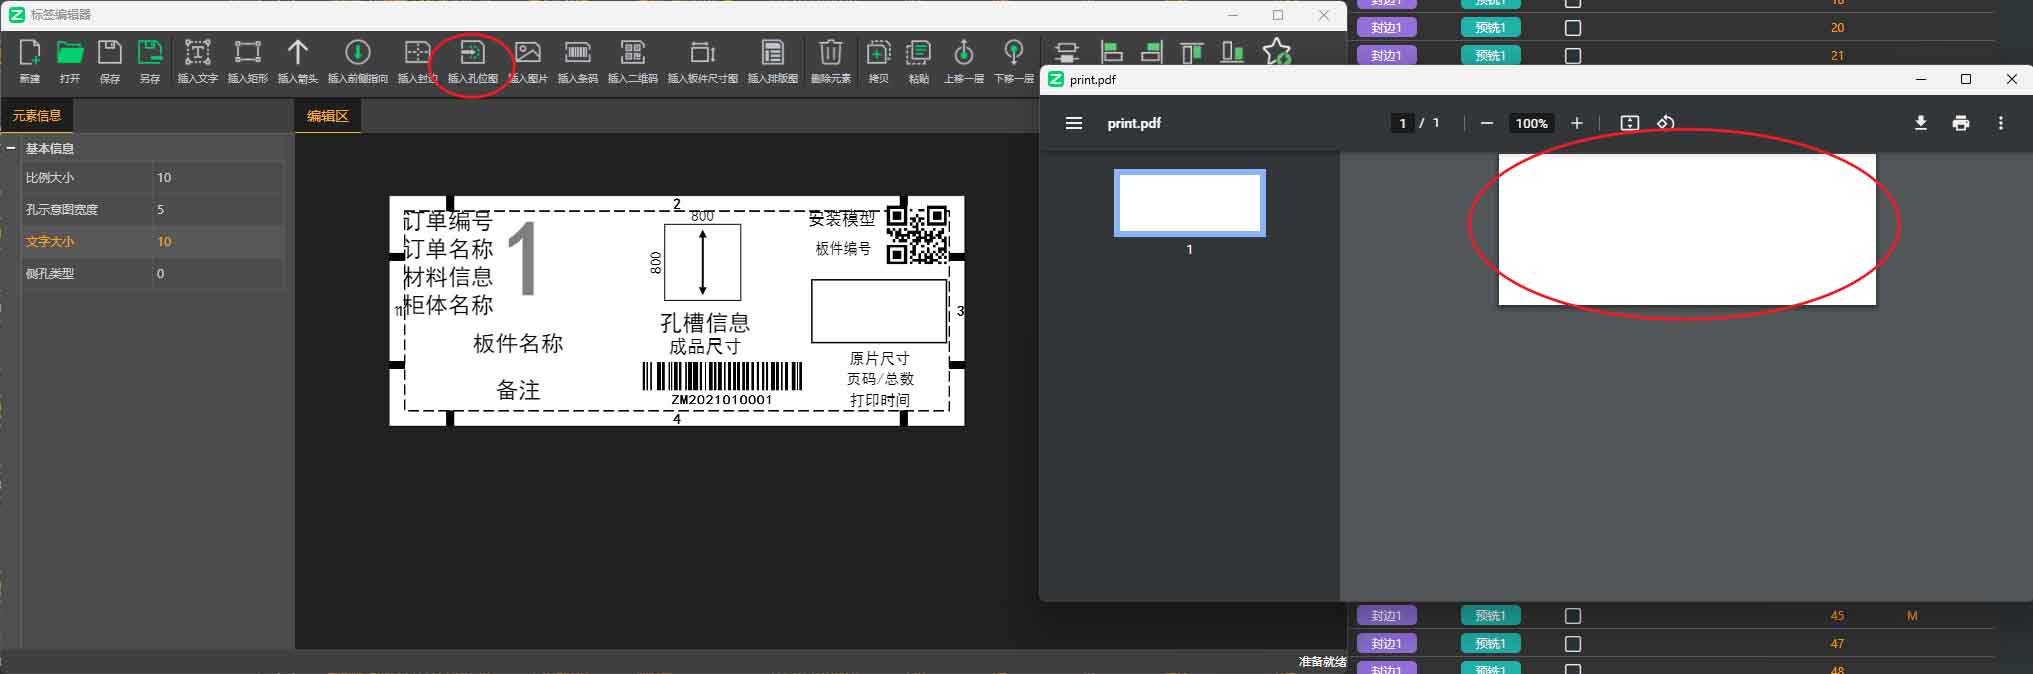2033x674 pixels.
Task: Insert hole position diagram (插入孔位图)
Action: (x=473, y=60)
